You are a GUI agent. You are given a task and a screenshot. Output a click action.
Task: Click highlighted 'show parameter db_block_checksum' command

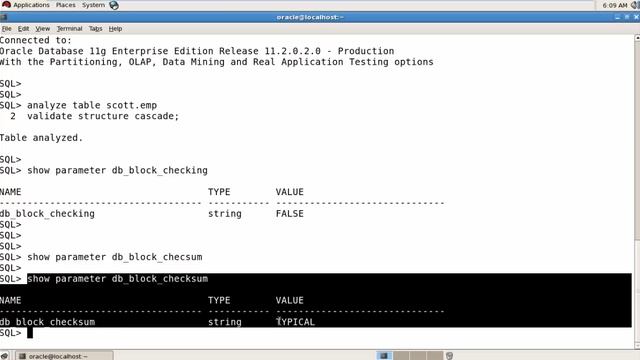118,279
